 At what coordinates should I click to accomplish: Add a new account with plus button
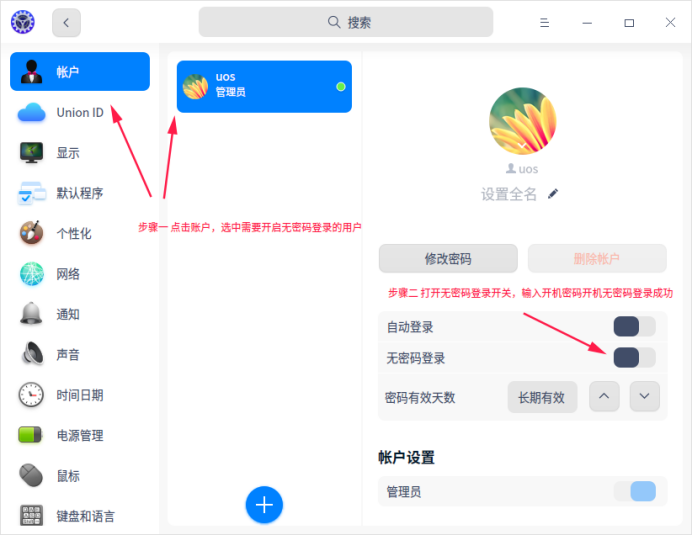pyautogui.click(x=264, y=505)
